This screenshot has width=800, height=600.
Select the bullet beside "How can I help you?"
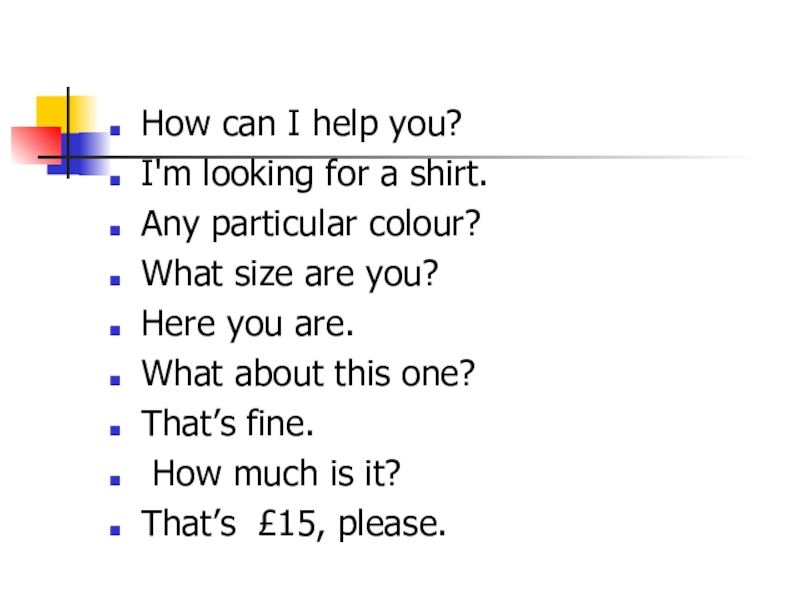click(116, 130)
